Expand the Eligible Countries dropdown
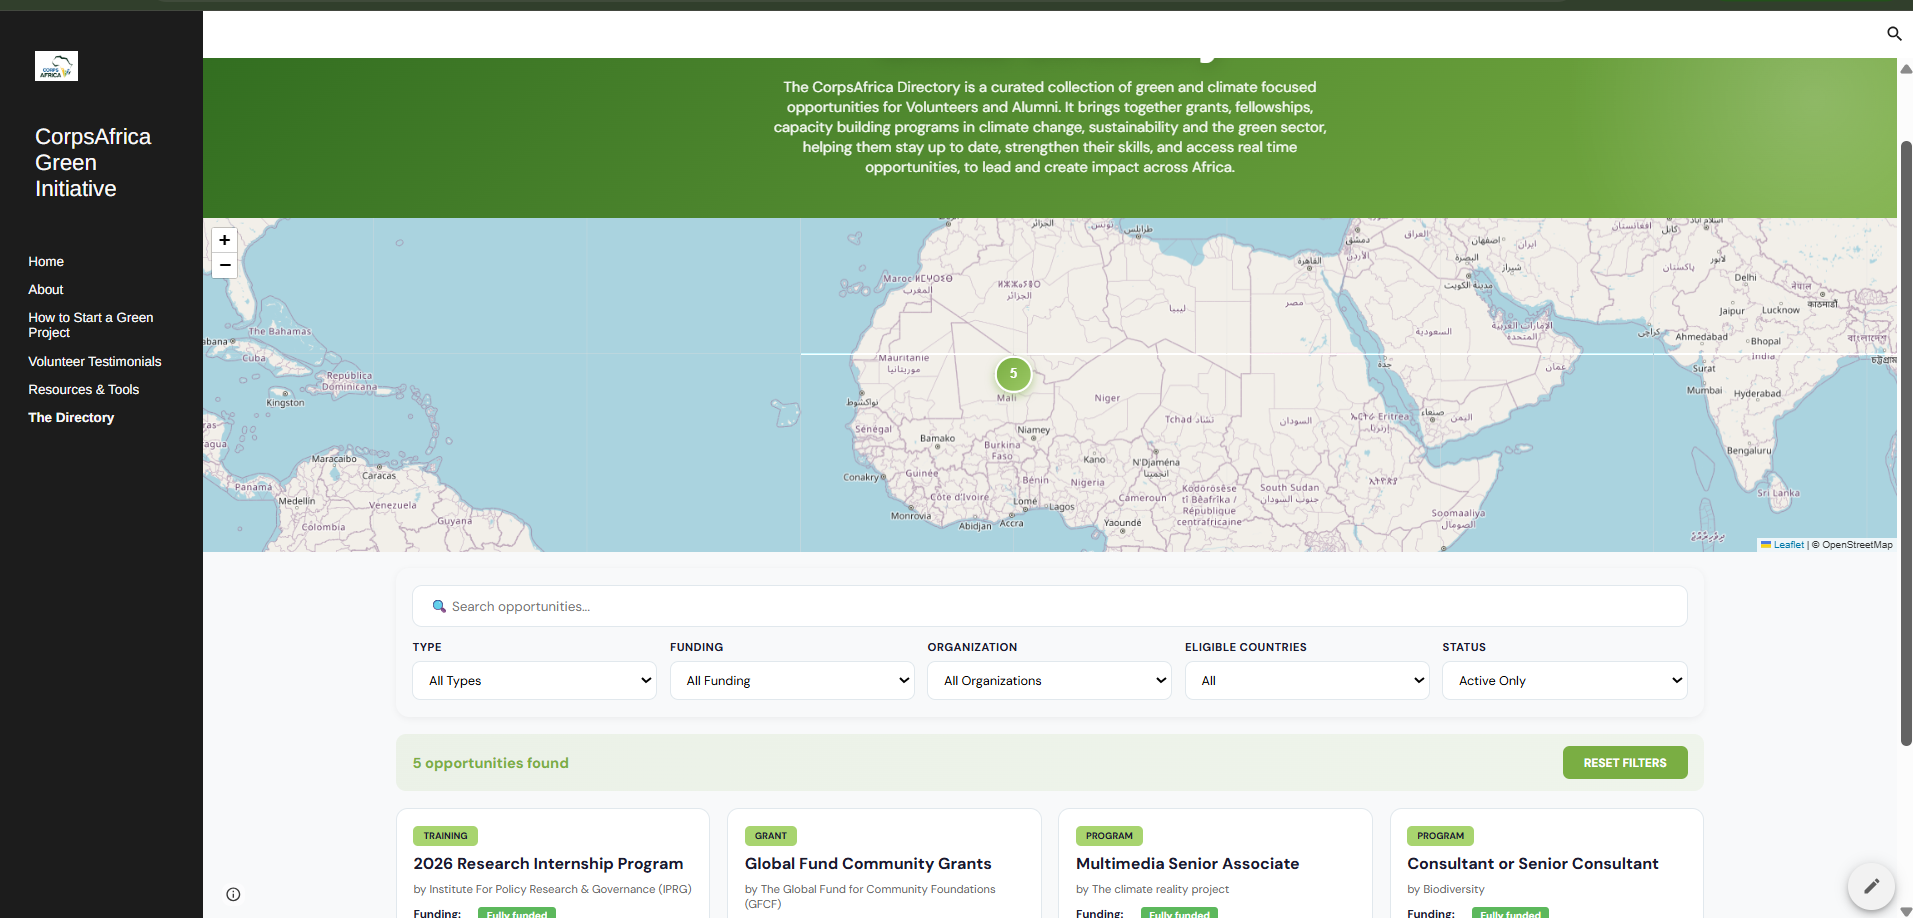Screen dimensions: 1913x918 coord(1307,681)
